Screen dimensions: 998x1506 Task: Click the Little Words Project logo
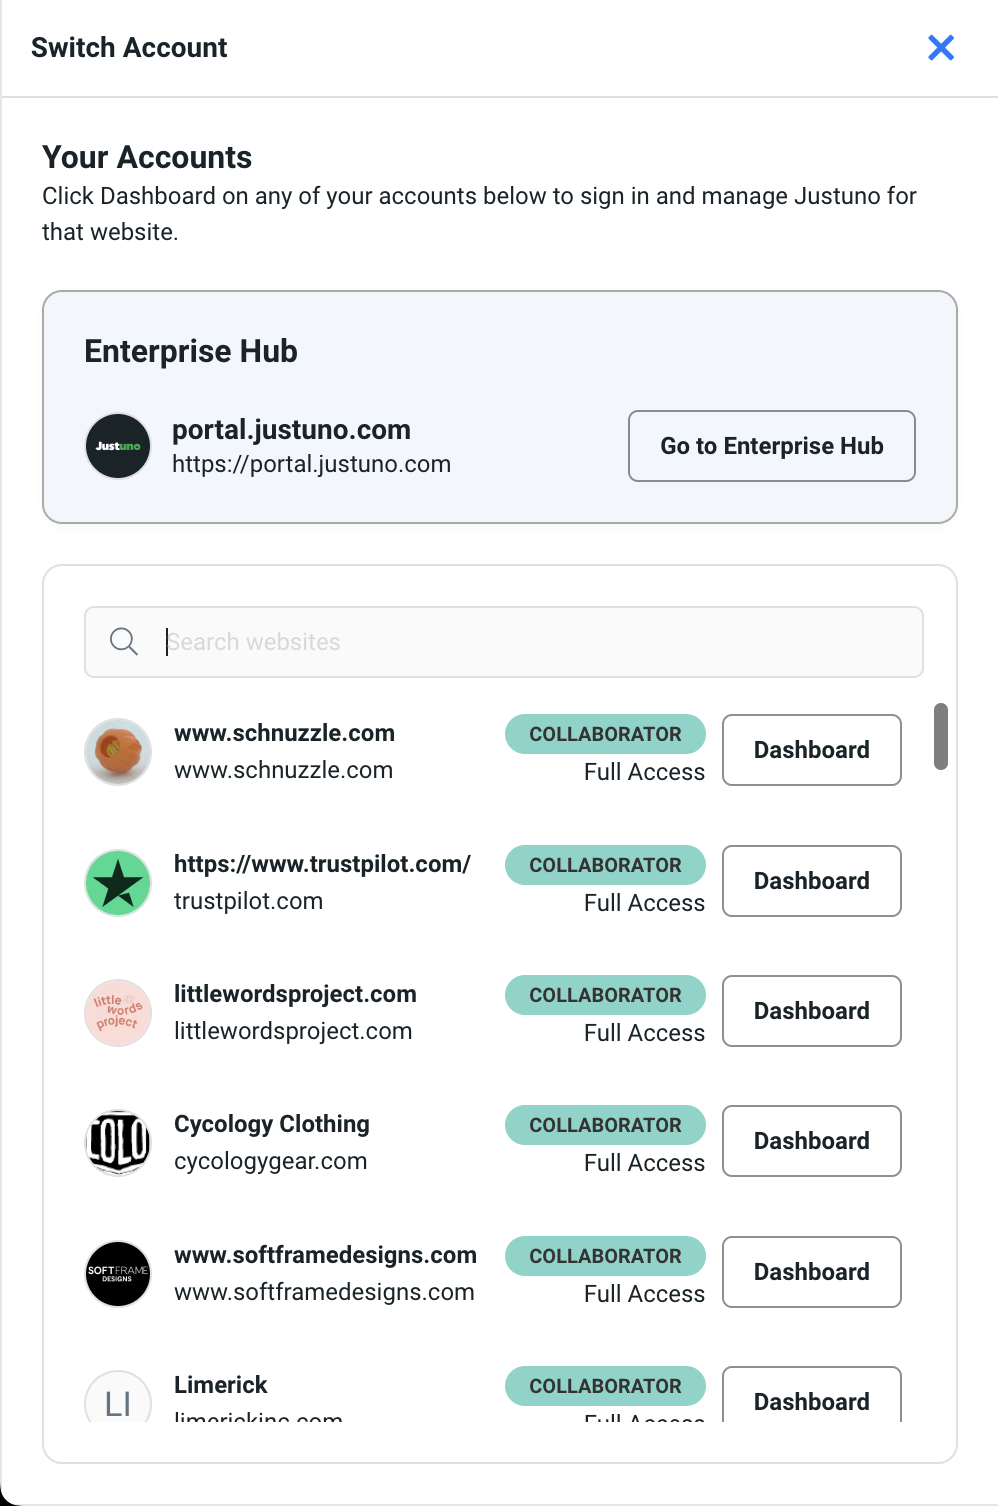point(118,1013)
